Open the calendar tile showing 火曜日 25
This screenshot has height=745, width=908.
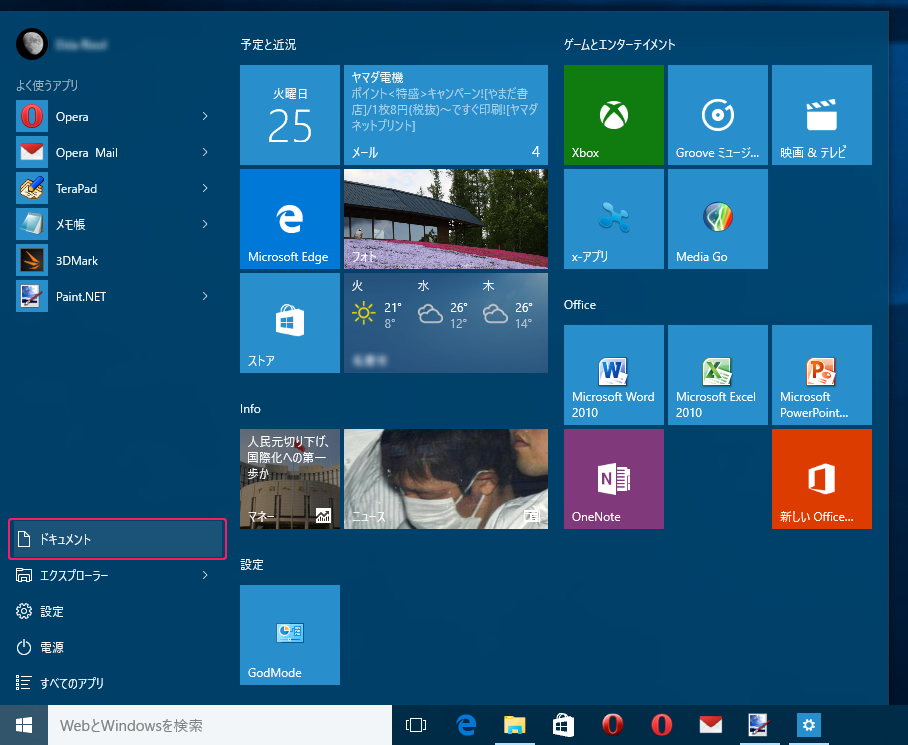click(x=290, y=115)
